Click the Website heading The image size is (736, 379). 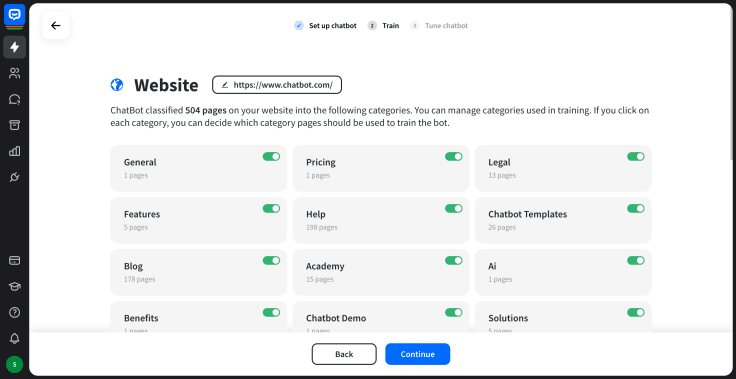[166, 85]
